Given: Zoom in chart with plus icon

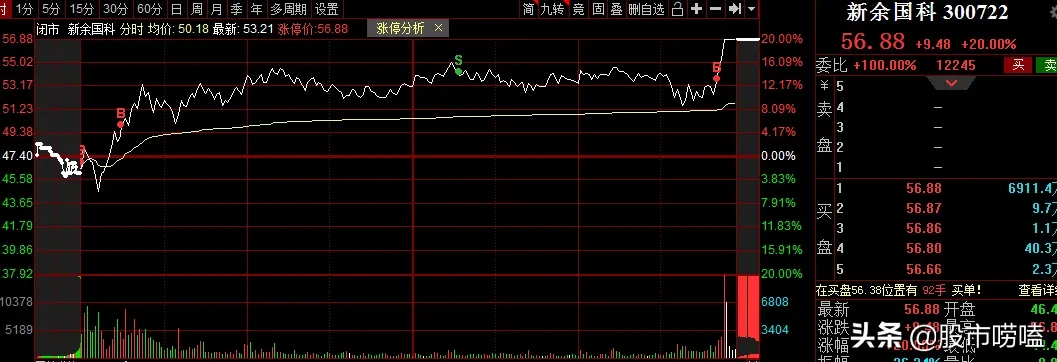Looking at the screenshot, I should click(x=696, y=9).
